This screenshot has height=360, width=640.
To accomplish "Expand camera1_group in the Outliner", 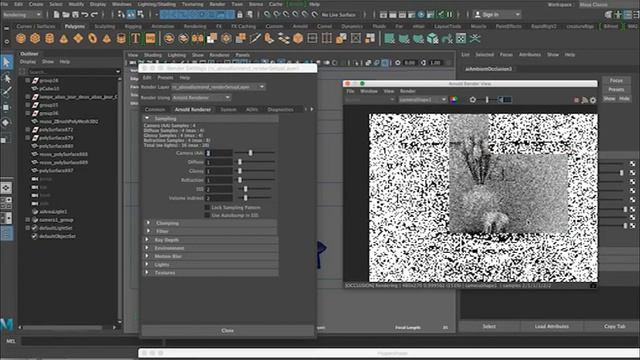I will click(28, 220).
